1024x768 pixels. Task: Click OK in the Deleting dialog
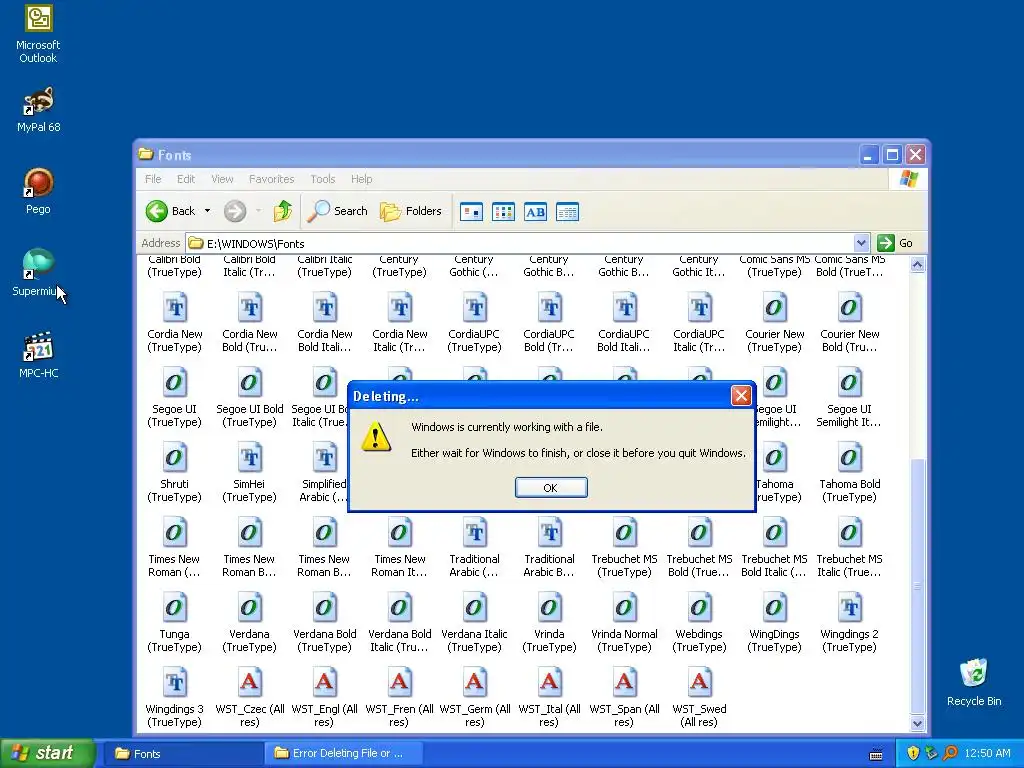pyautogui.click(x=551, y=487)
